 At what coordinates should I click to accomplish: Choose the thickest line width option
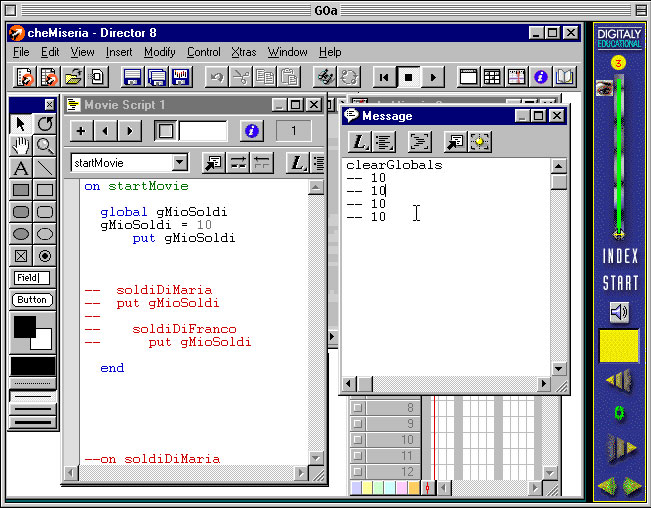33,423
